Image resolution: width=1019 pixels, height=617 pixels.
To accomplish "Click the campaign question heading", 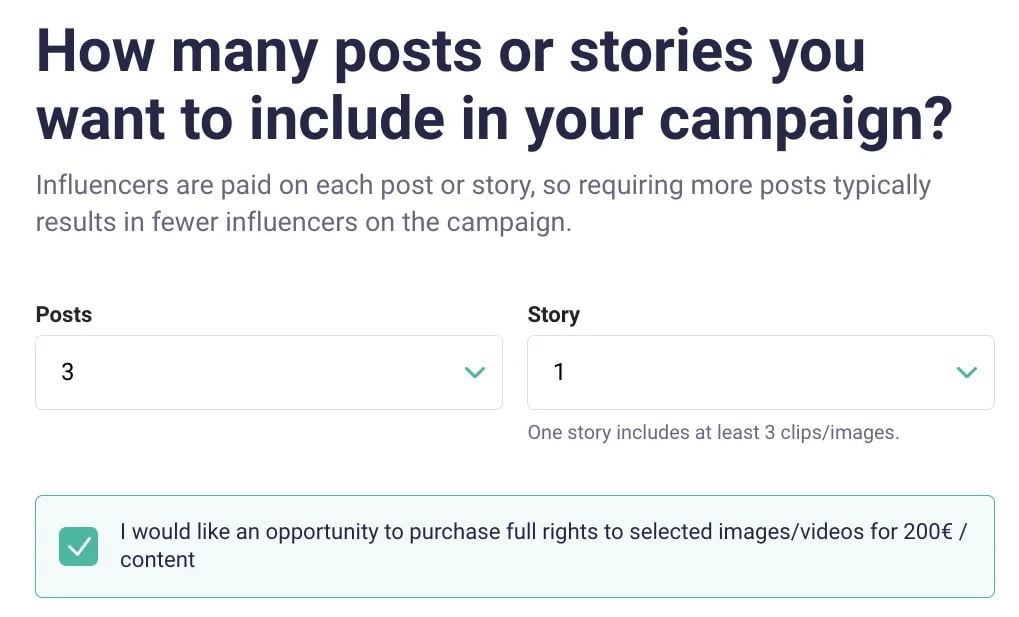I will click(x=450, y=85).
